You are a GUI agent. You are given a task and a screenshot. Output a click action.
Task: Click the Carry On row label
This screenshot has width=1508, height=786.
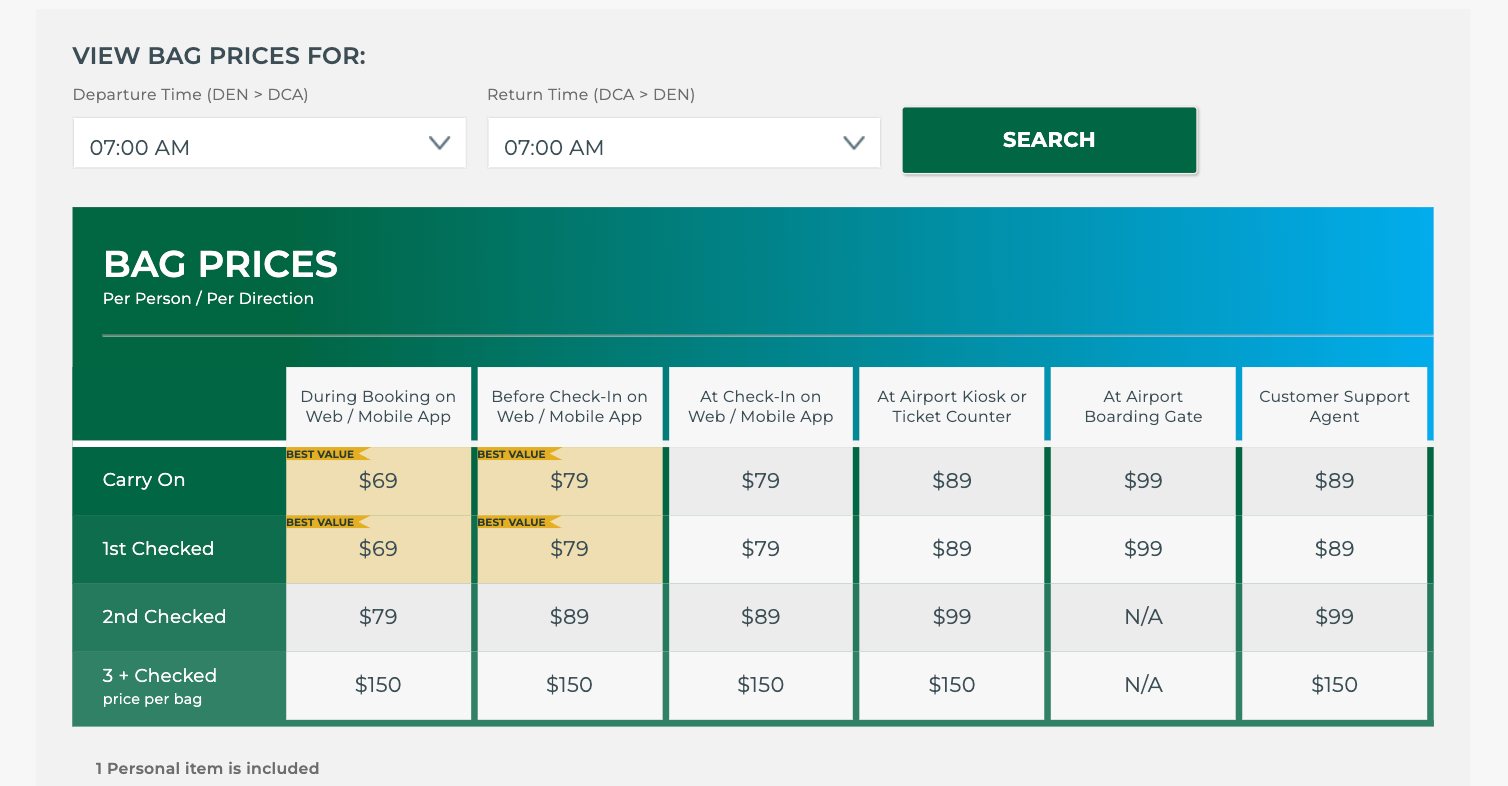point(144,480)
